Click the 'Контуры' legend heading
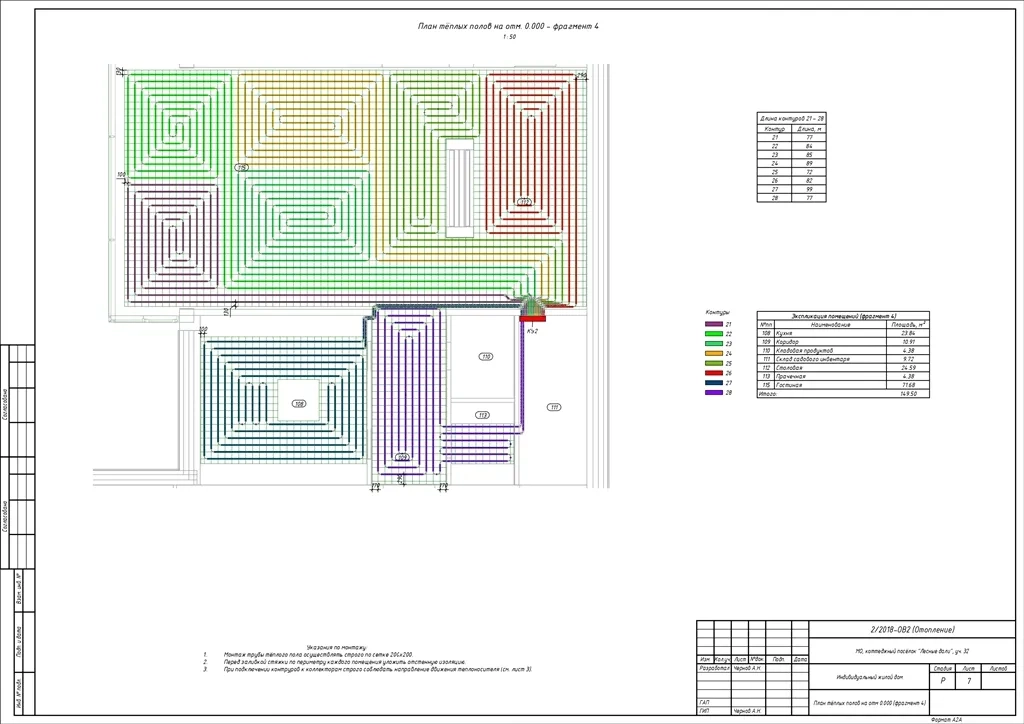The image size is (1024, 724). pos(718,313)
